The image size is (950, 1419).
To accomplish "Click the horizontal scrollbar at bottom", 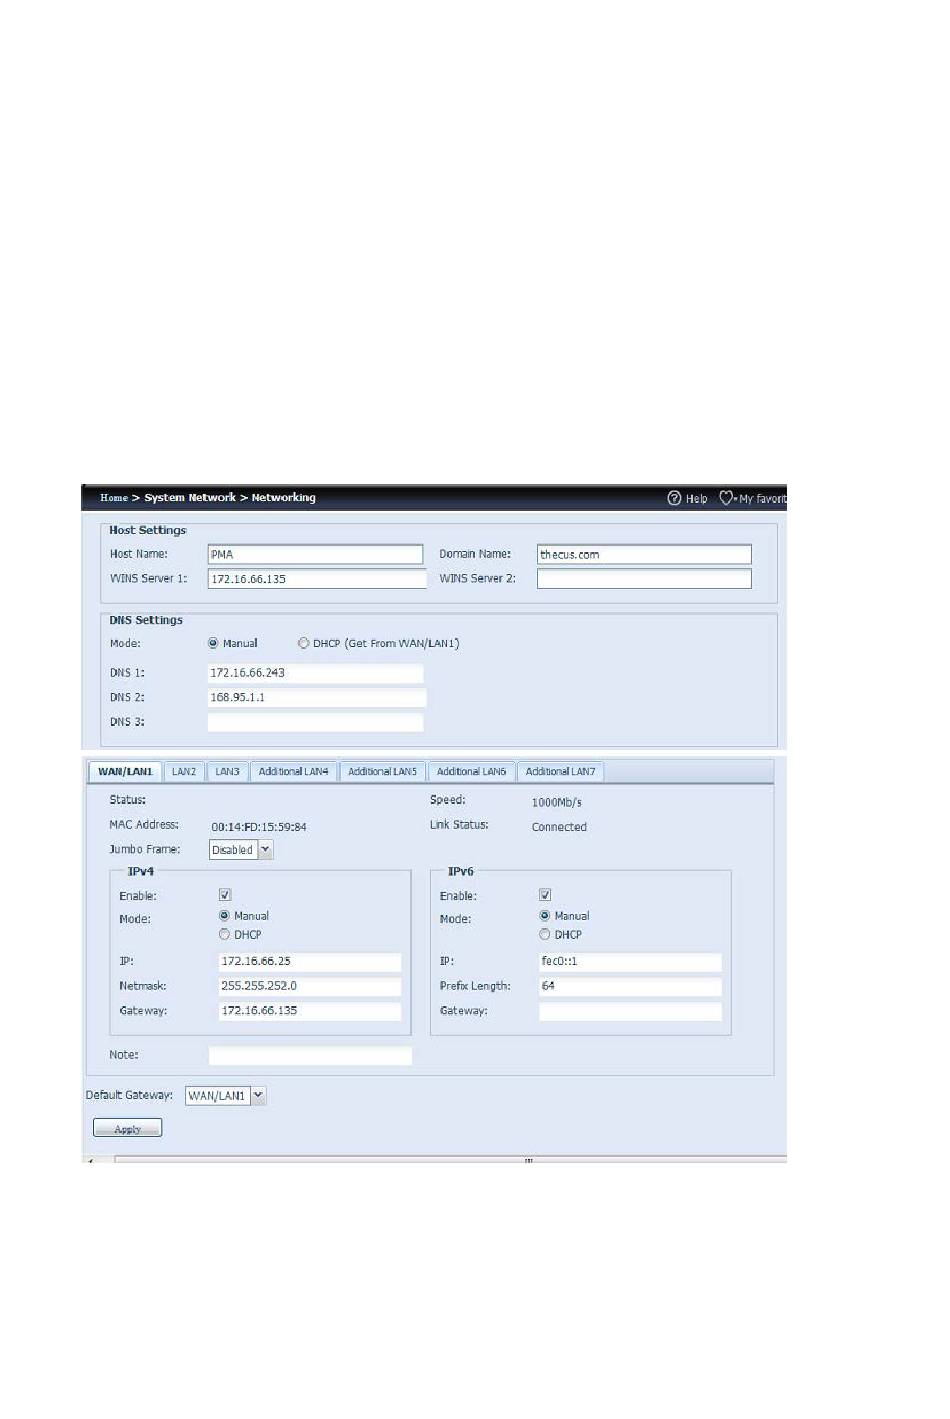I will pyautogui.click(x=450, y=1160).
